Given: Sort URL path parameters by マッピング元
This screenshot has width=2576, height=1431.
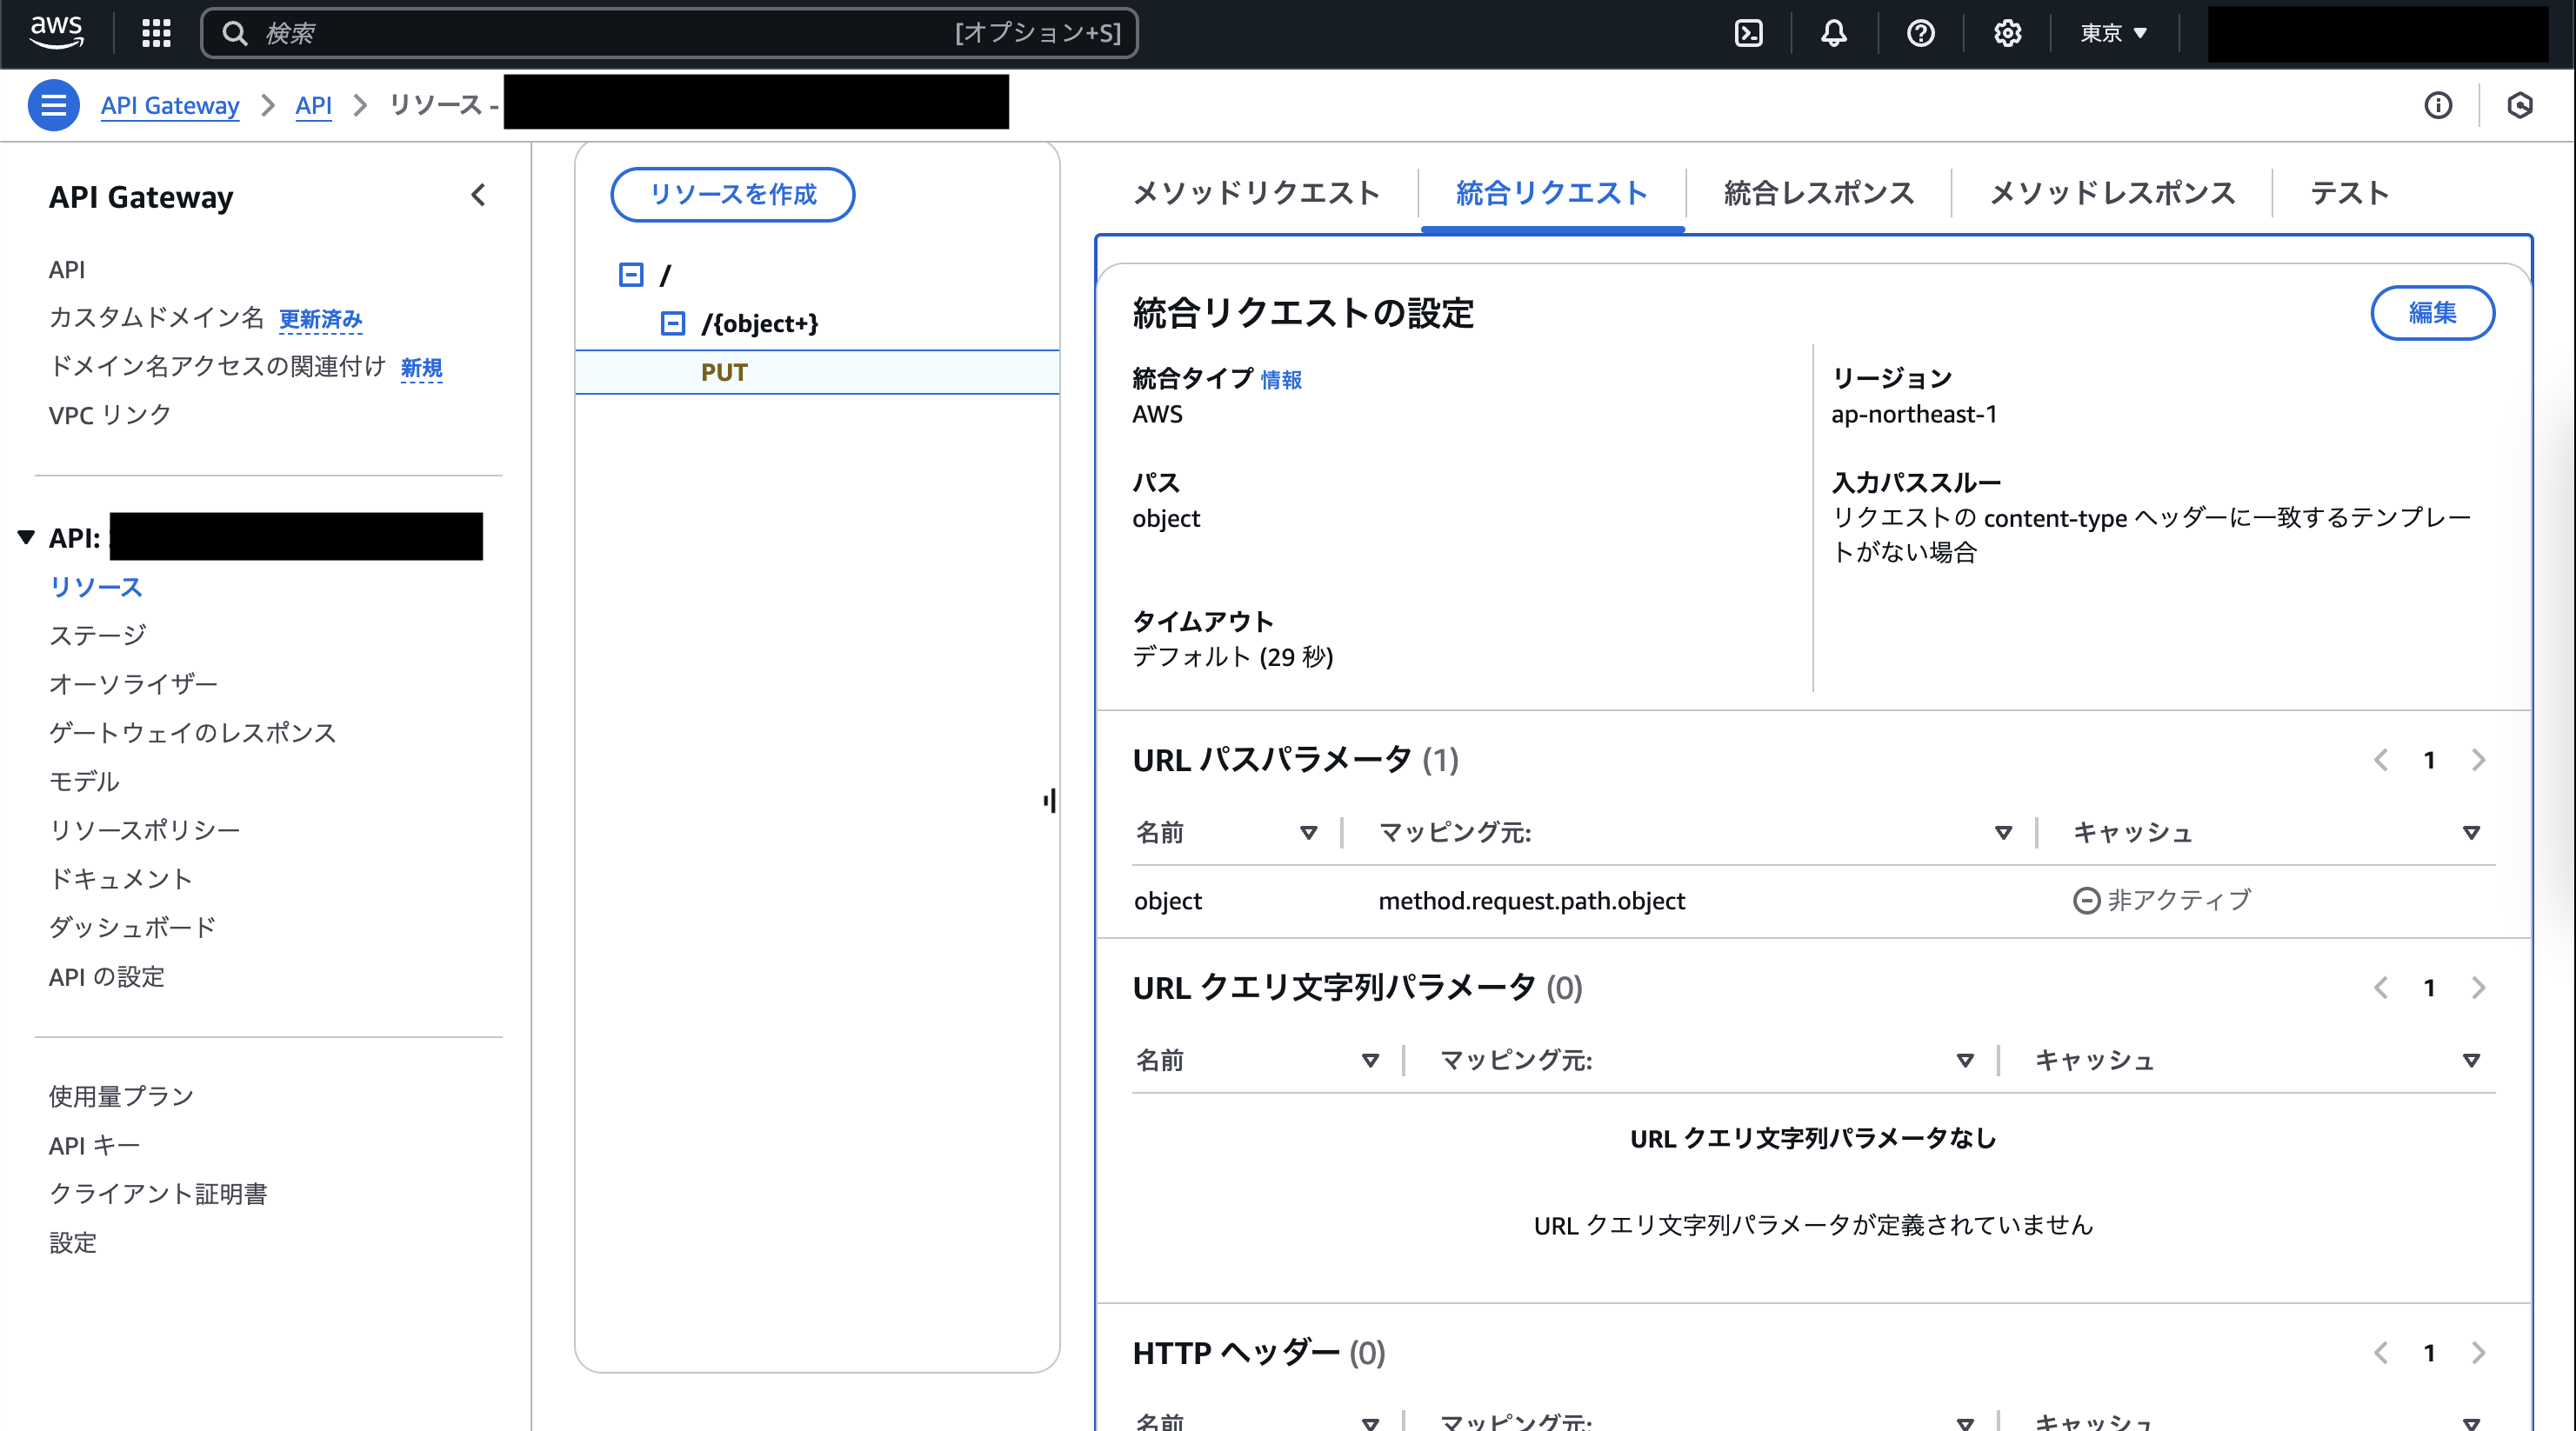Looking at the screenshot, I should click(x=2003, y=832).
